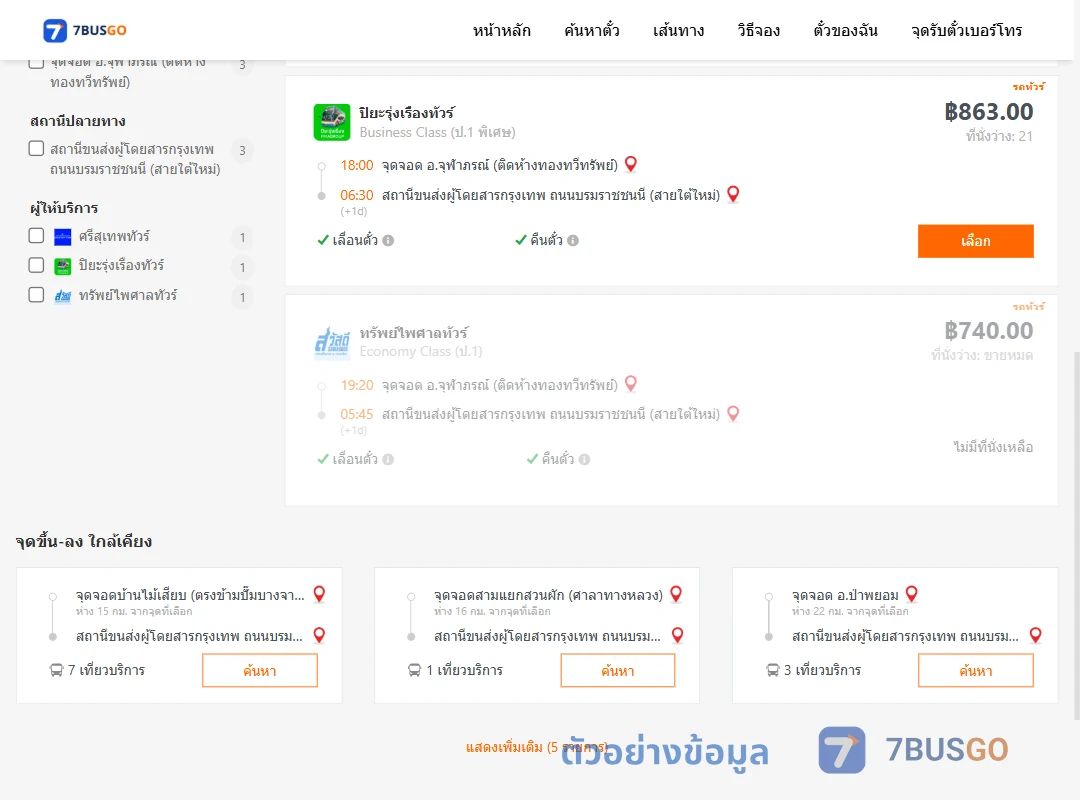
Task: Tick the สถานีขนส่งผู้โดยสารกรุงเทพ destination checkbox
Action: pos(37,149)
